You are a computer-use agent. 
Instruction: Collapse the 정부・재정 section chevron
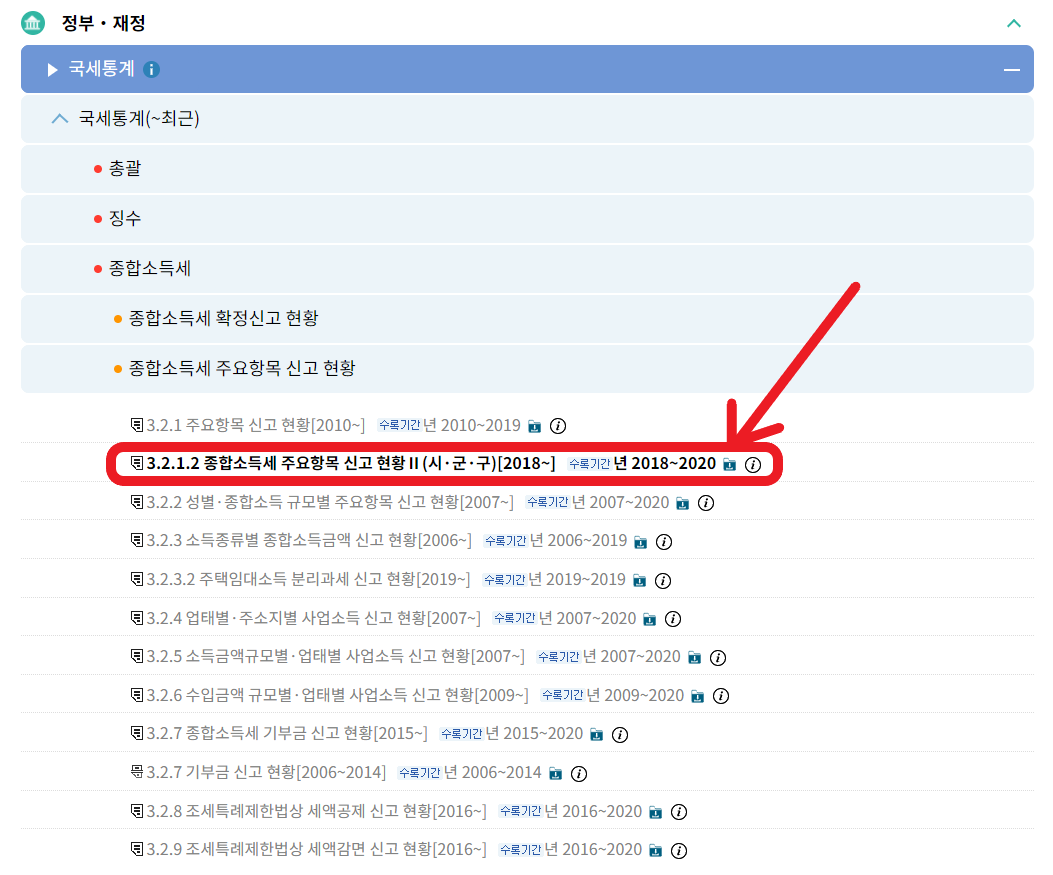pos(1013,24)
